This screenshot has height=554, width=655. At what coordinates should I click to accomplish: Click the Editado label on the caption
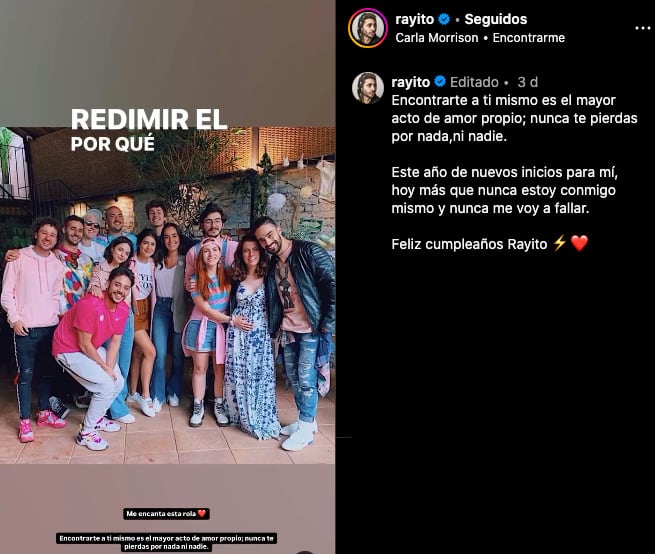pos(474,82)
